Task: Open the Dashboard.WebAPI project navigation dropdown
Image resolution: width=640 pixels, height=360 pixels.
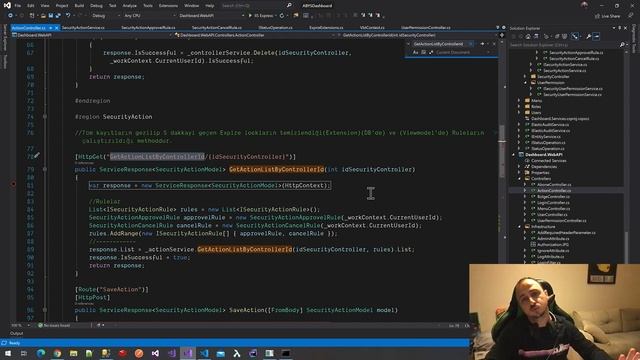Action: pyautogui.click(x=92, y=35)
